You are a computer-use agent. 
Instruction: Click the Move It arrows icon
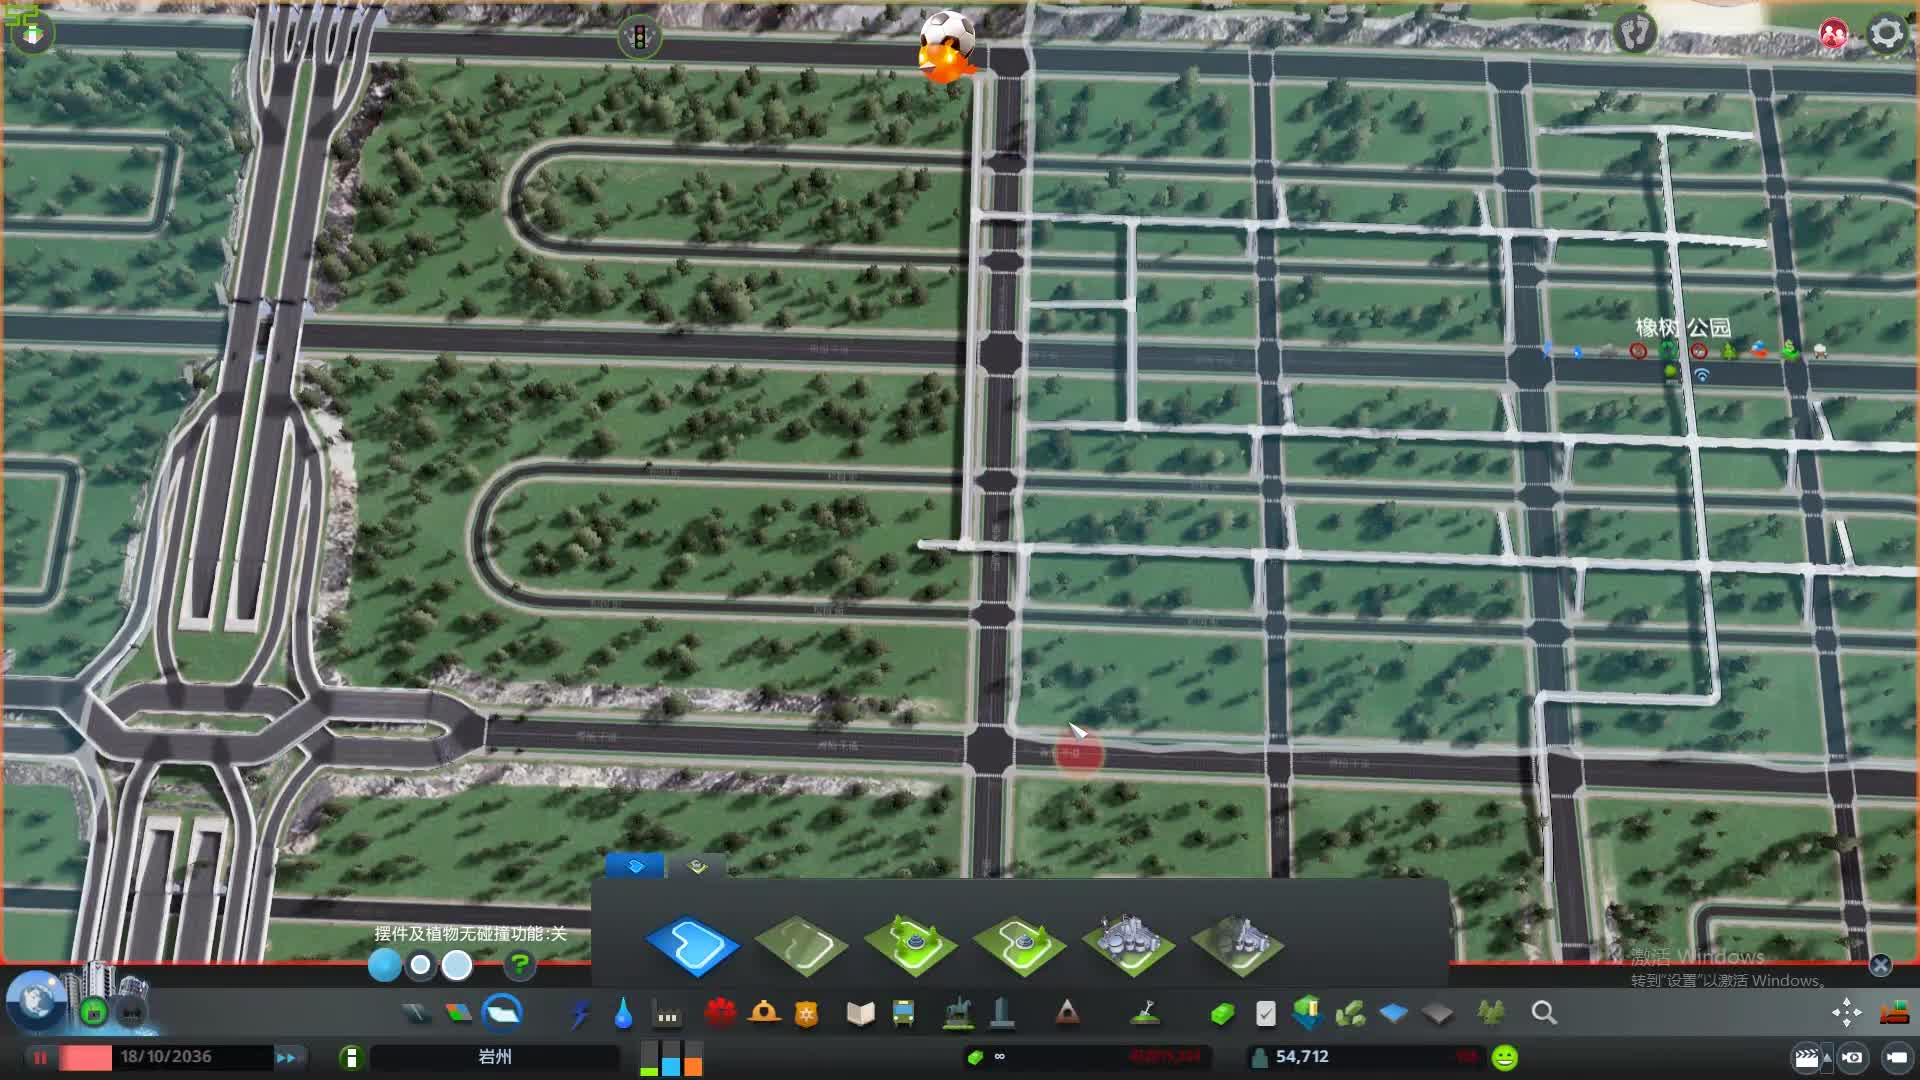point(1846,1013)
